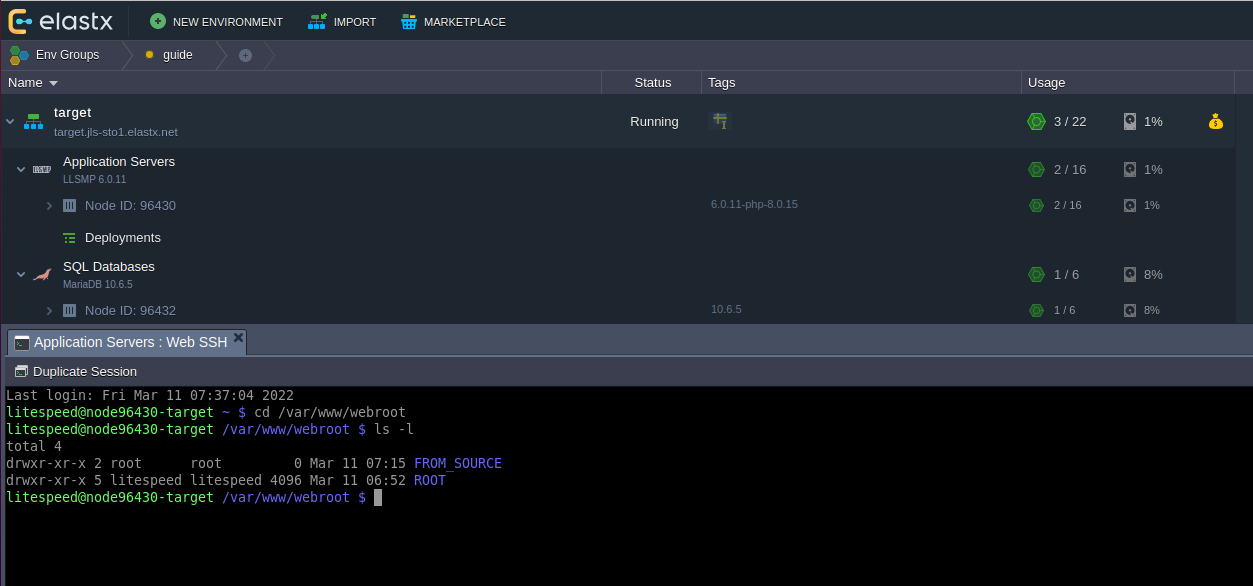The image size is (1253, 586).
Task: Sort by the Name column header
Action: coord(33,83)
